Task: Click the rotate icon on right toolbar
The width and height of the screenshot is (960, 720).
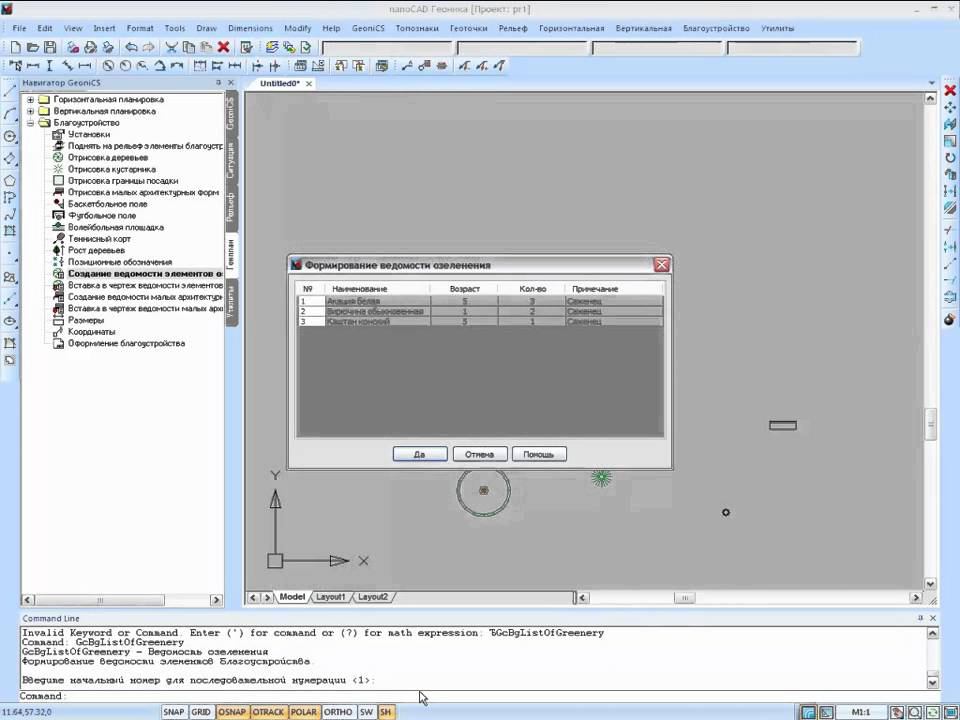Action: tap(950, 158)
